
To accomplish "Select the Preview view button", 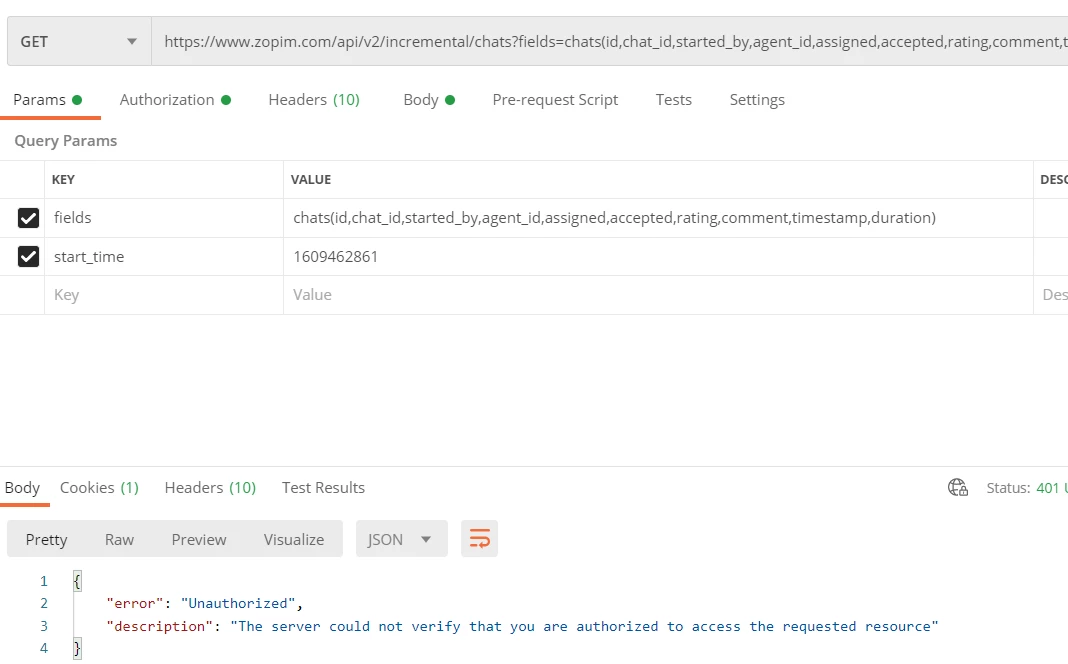I will [199, 539].
